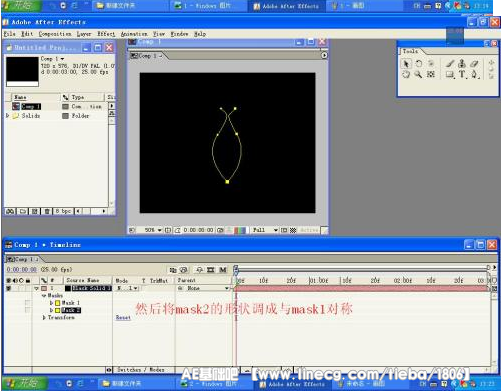
Task: Open the Parent None dropdown
Action: pyautogui.click(x=204, y=288)
